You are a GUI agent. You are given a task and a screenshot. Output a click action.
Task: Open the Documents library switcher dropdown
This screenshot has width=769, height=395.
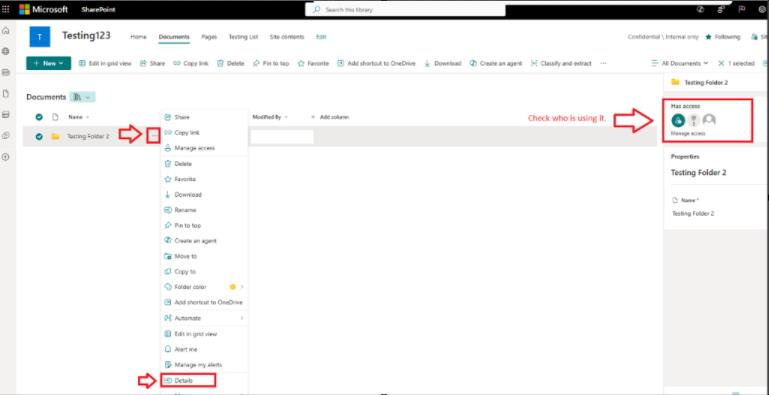coord(83,97)
